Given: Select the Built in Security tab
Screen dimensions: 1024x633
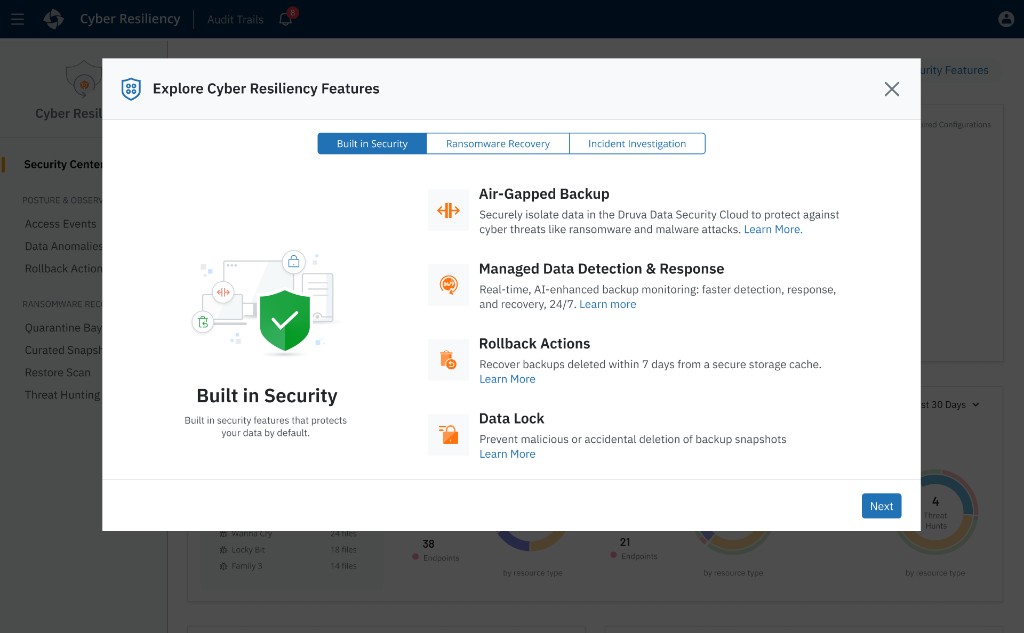Looking at the screenshot, I should (372, 144).
